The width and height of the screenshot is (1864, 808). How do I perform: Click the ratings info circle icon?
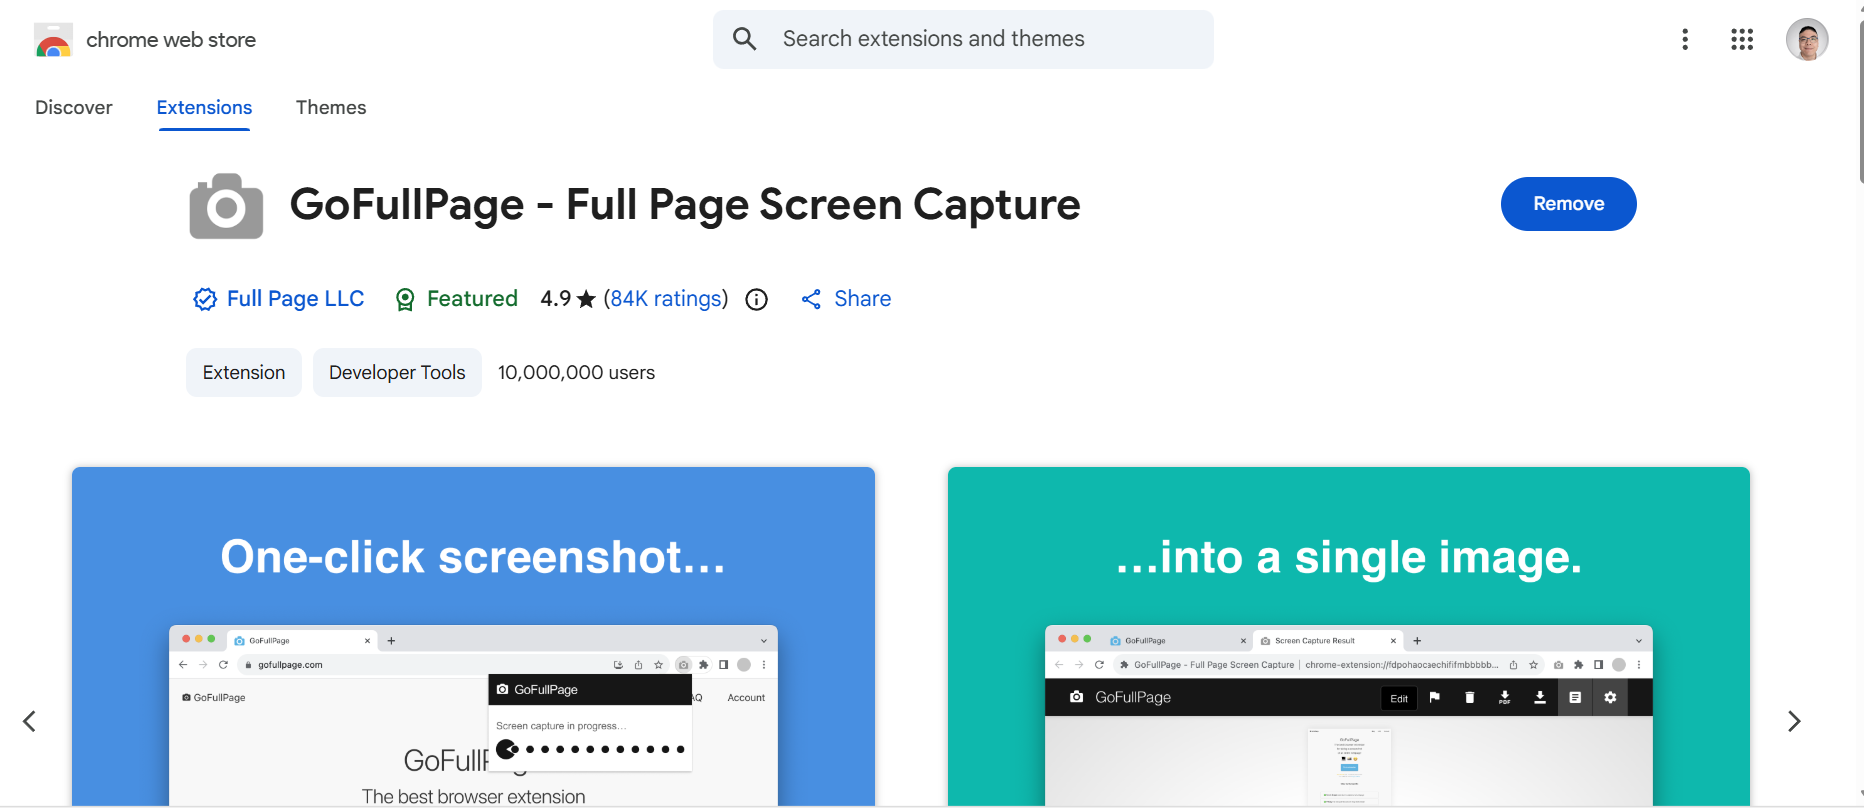pos(757,300)
